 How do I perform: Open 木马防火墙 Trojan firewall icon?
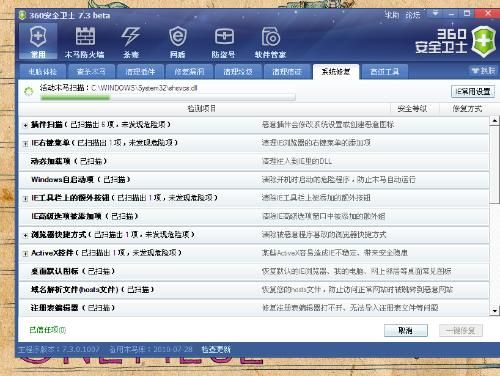pos(85,43)
